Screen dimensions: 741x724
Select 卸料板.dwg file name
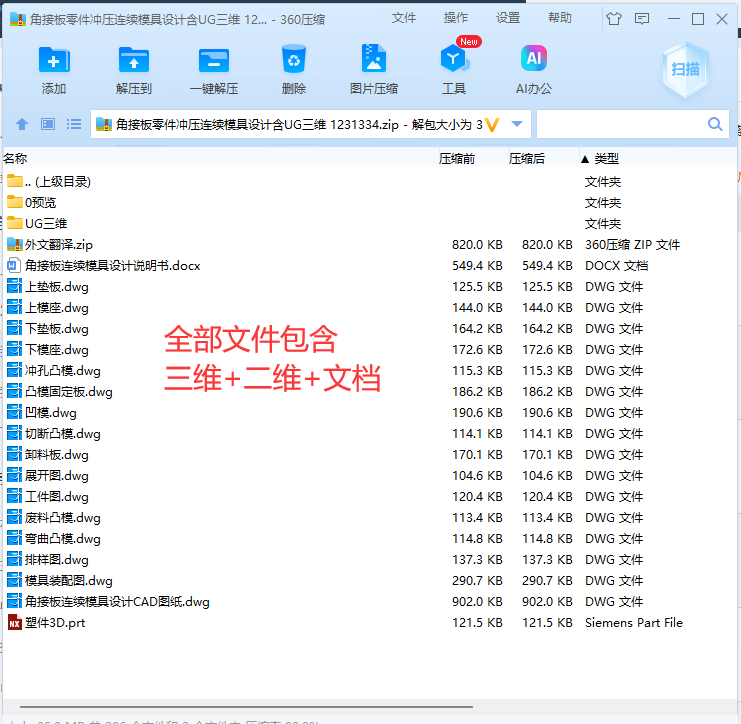57,455
